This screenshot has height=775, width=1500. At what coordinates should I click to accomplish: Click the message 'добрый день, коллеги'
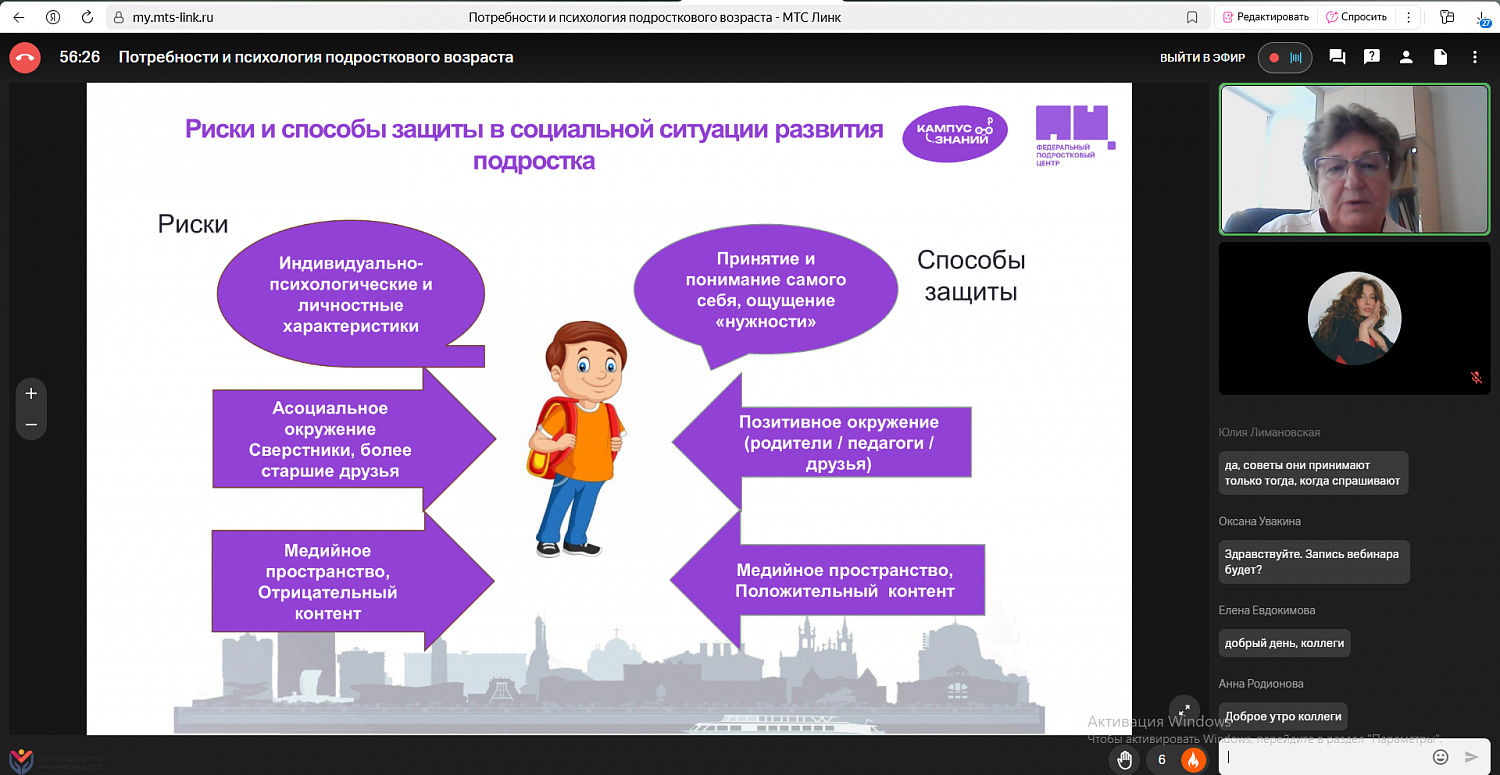point(1284,643)
